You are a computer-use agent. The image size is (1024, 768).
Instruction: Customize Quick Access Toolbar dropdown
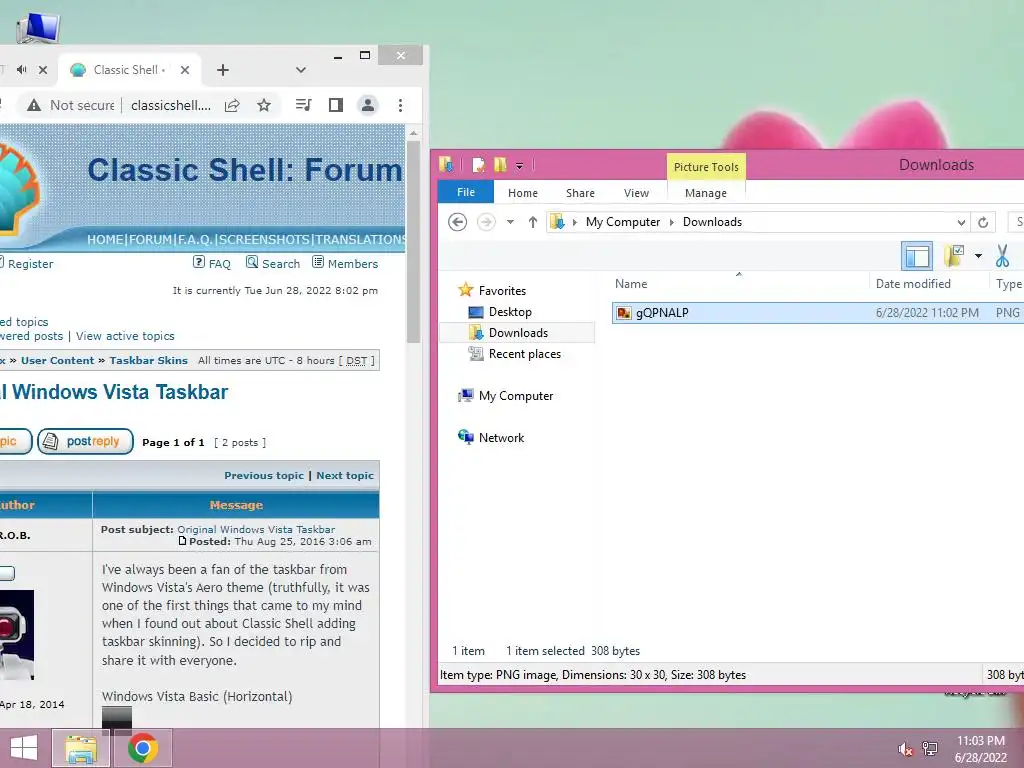click(520, 167)
